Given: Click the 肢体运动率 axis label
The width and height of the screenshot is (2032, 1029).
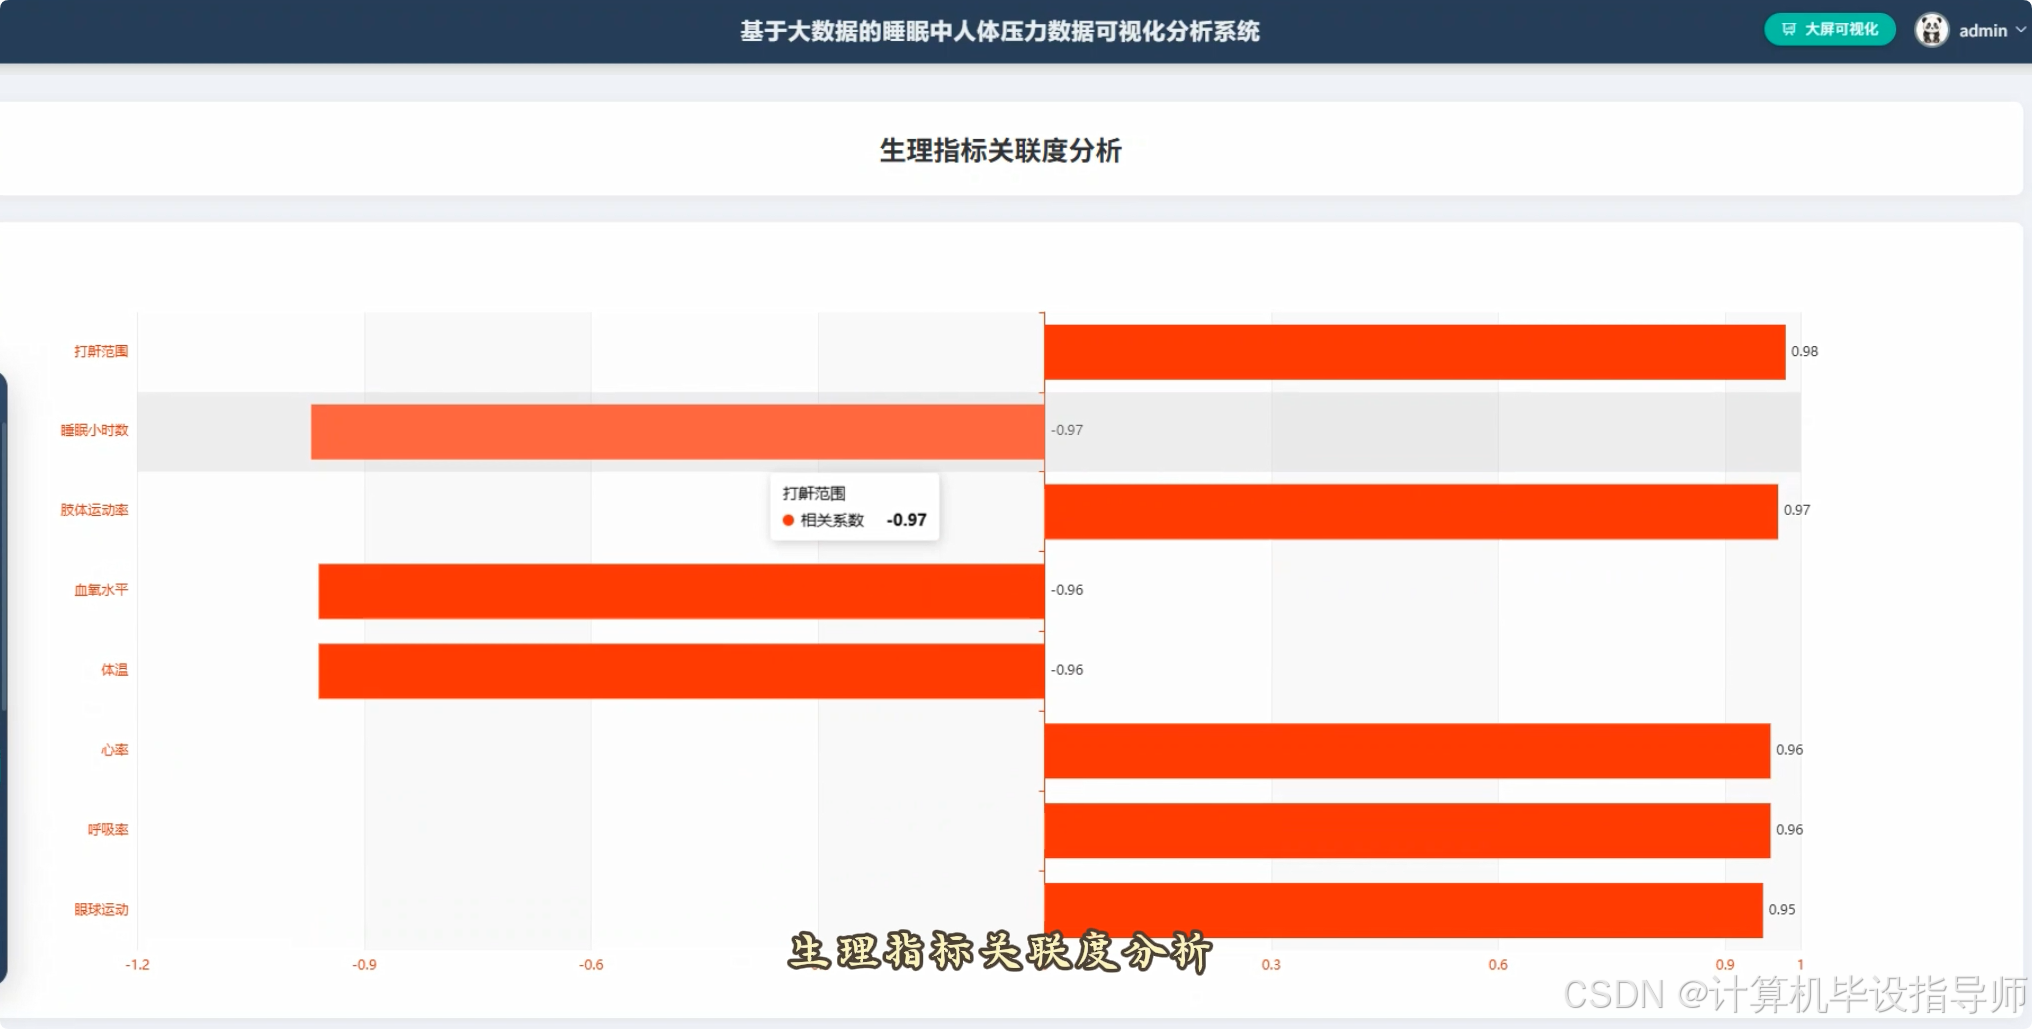Looking at the screenshot, I should click(x=94, y=510).
